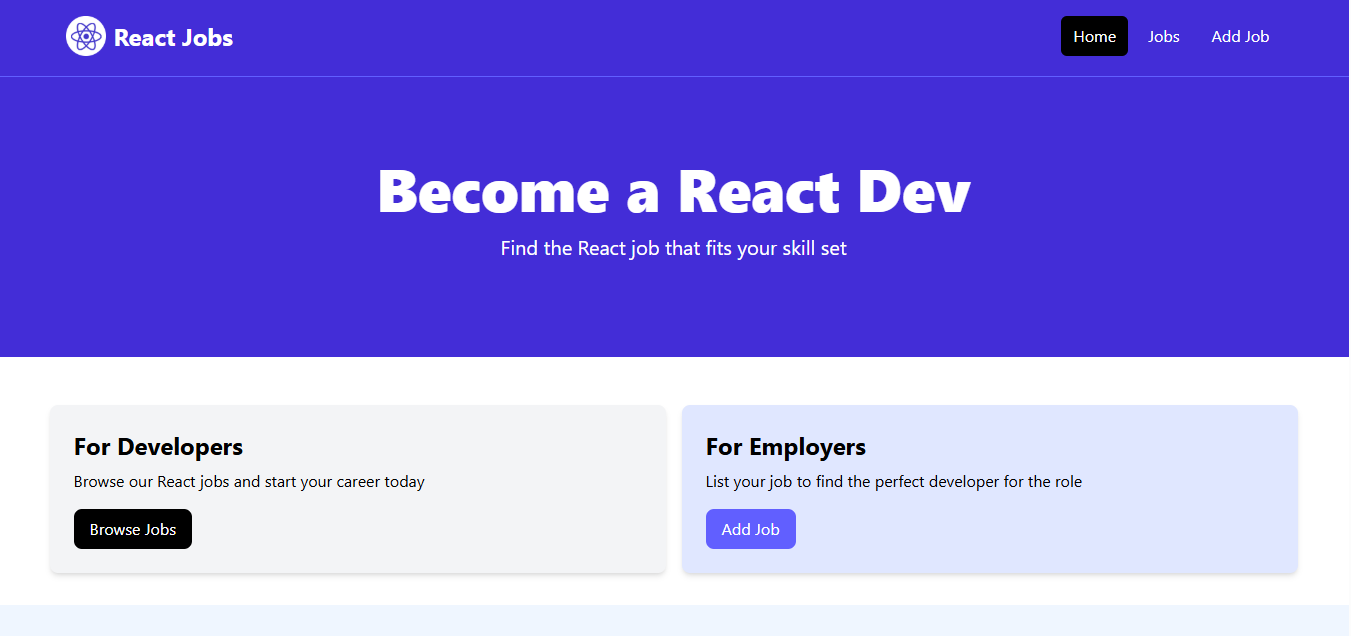Click the For Employers heading
The width and height of the screenshot is (1351, 636).
[x=785, y=446]
